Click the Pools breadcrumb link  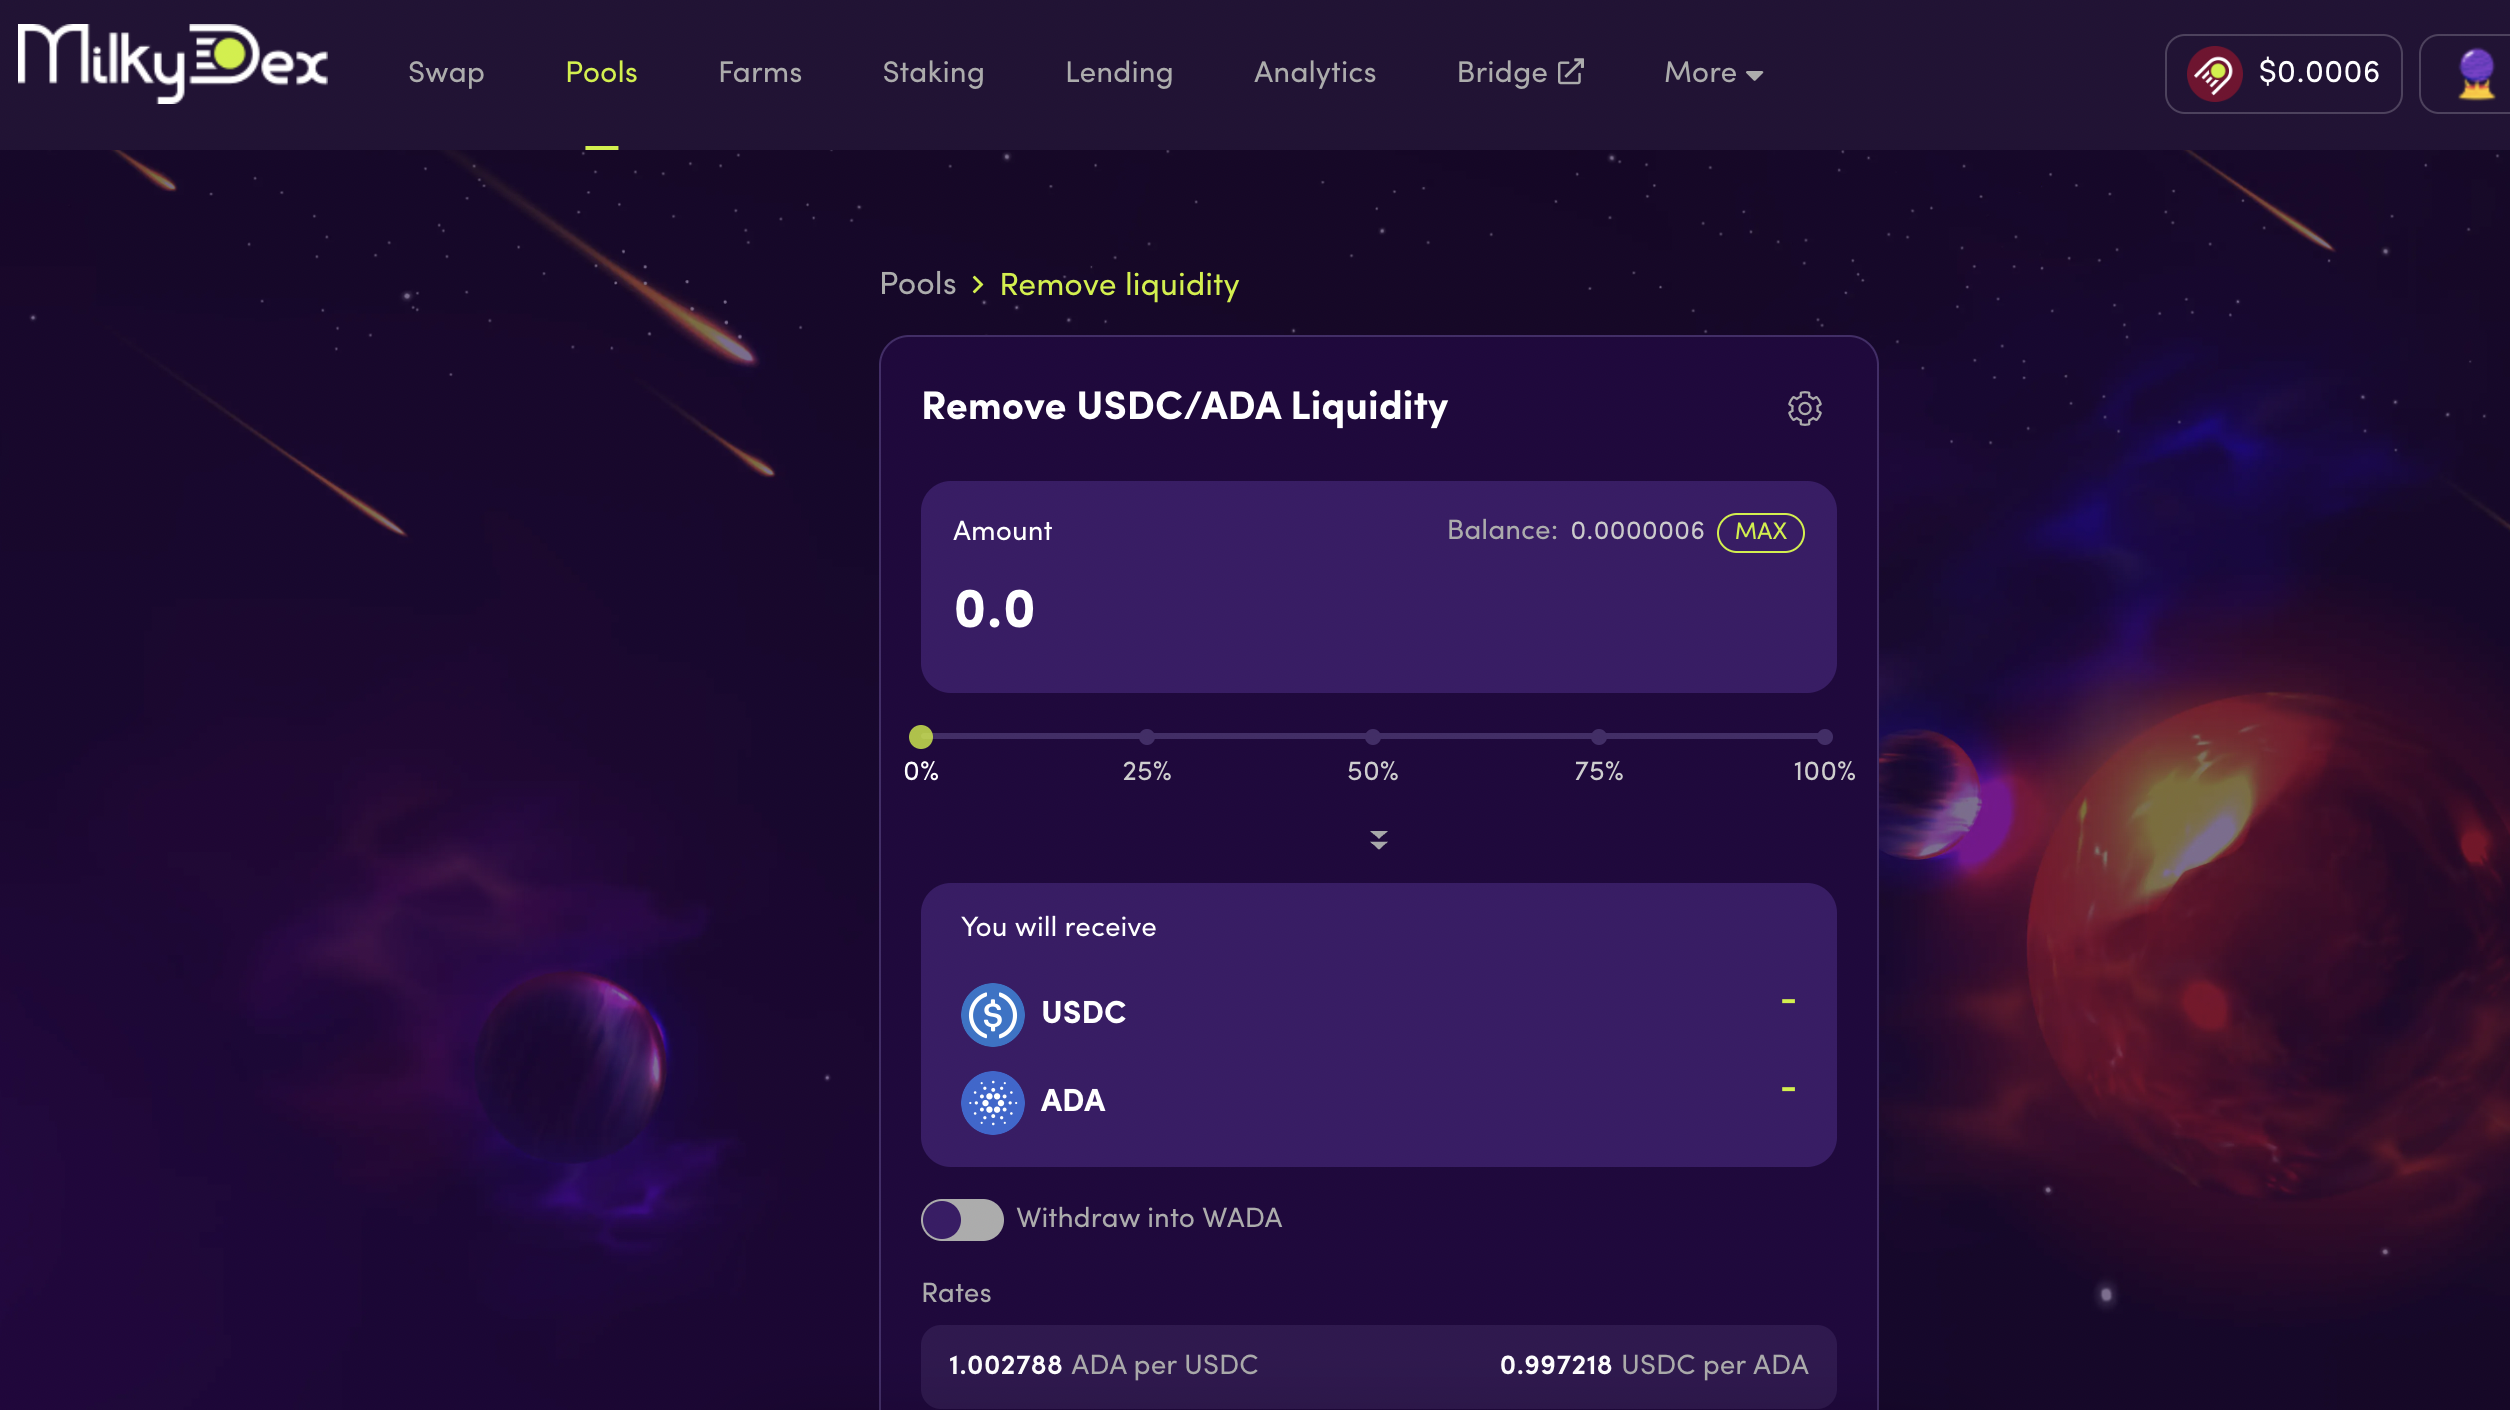[x=917, y=284]
